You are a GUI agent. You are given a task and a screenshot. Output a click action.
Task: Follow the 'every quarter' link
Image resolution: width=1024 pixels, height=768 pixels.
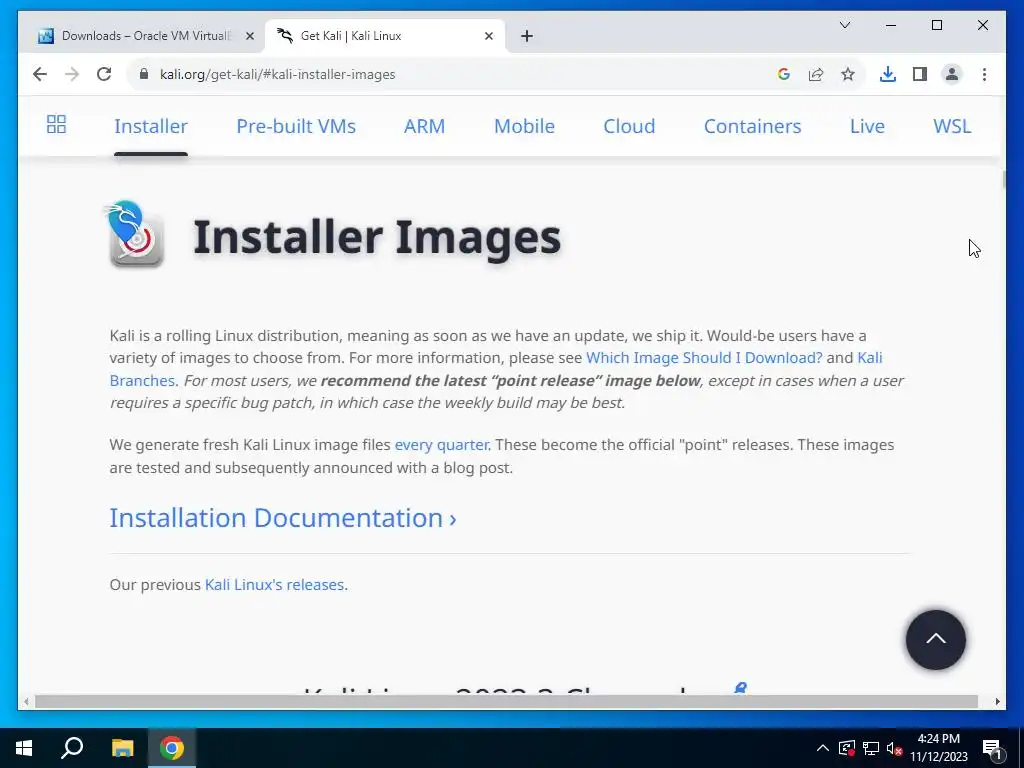(x=441, y=445)
